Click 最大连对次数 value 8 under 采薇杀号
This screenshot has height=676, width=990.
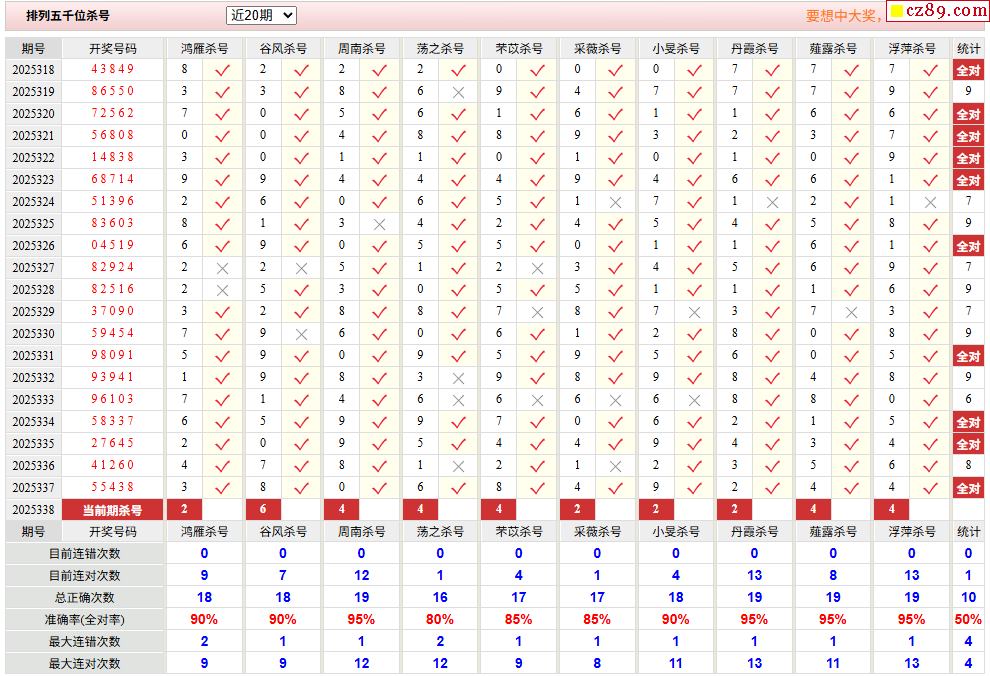pos(597,663)
